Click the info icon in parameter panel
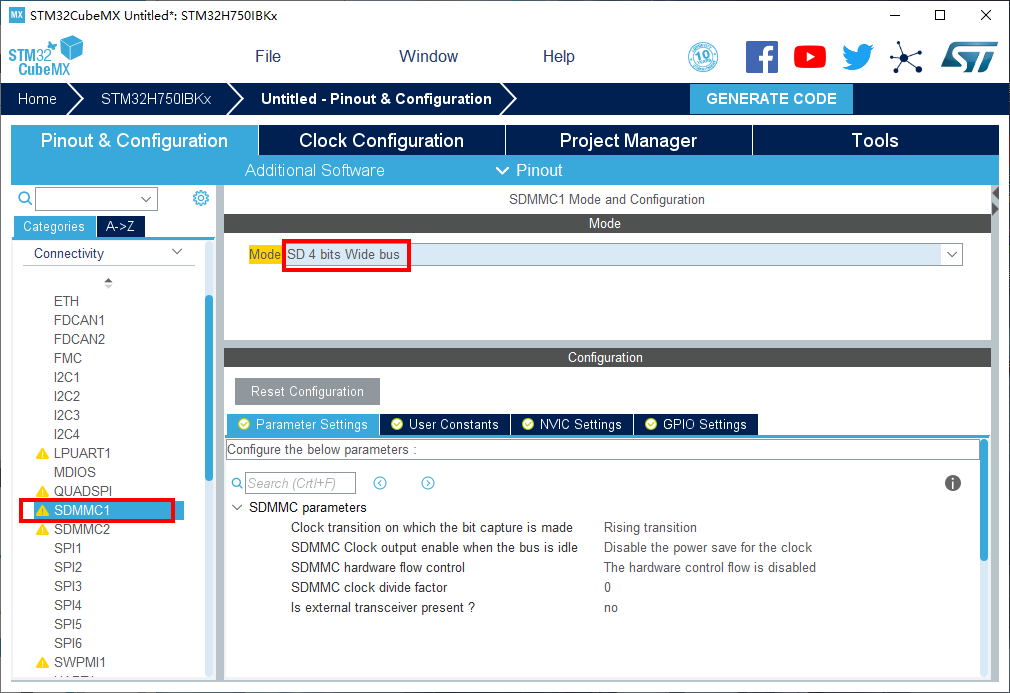Viewport: 1010px width, 693px height. (953, 483)
